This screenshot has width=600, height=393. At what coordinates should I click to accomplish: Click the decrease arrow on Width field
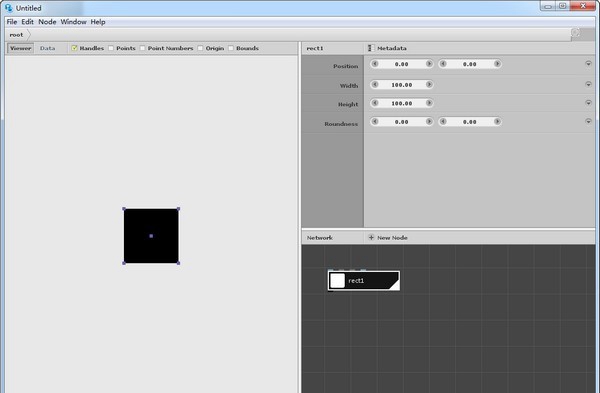tap(375, 84)
